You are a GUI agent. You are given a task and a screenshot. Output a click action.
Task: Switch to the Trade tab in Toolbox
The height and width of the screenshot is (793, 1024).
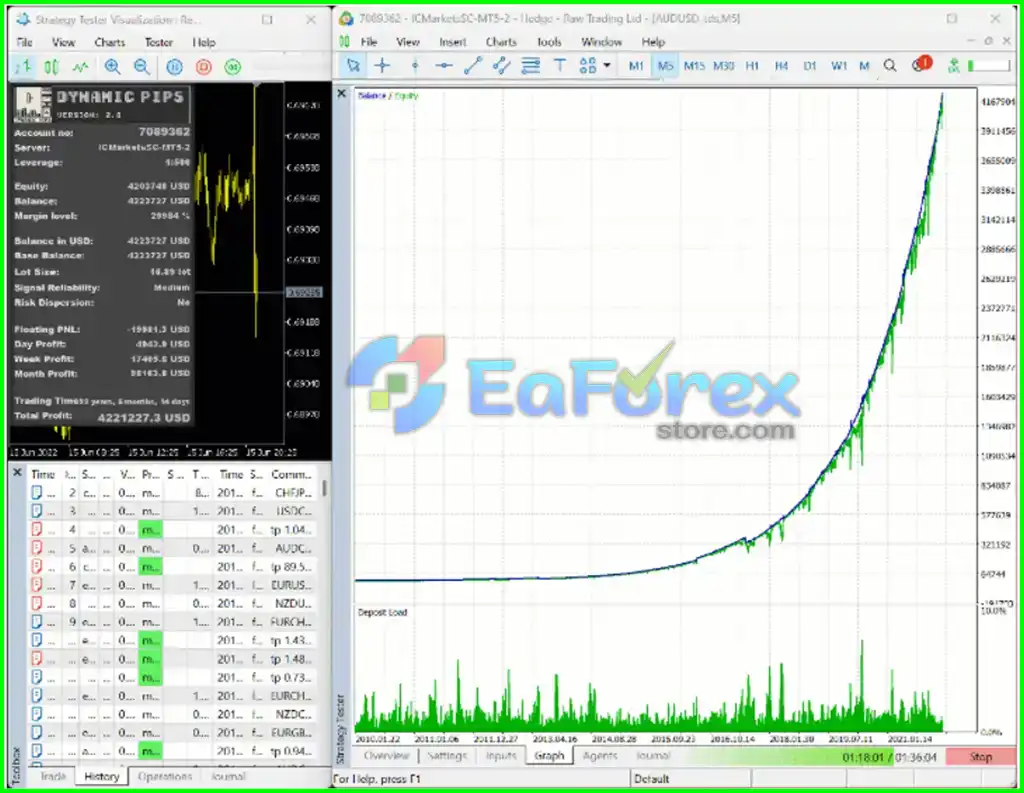53,776
